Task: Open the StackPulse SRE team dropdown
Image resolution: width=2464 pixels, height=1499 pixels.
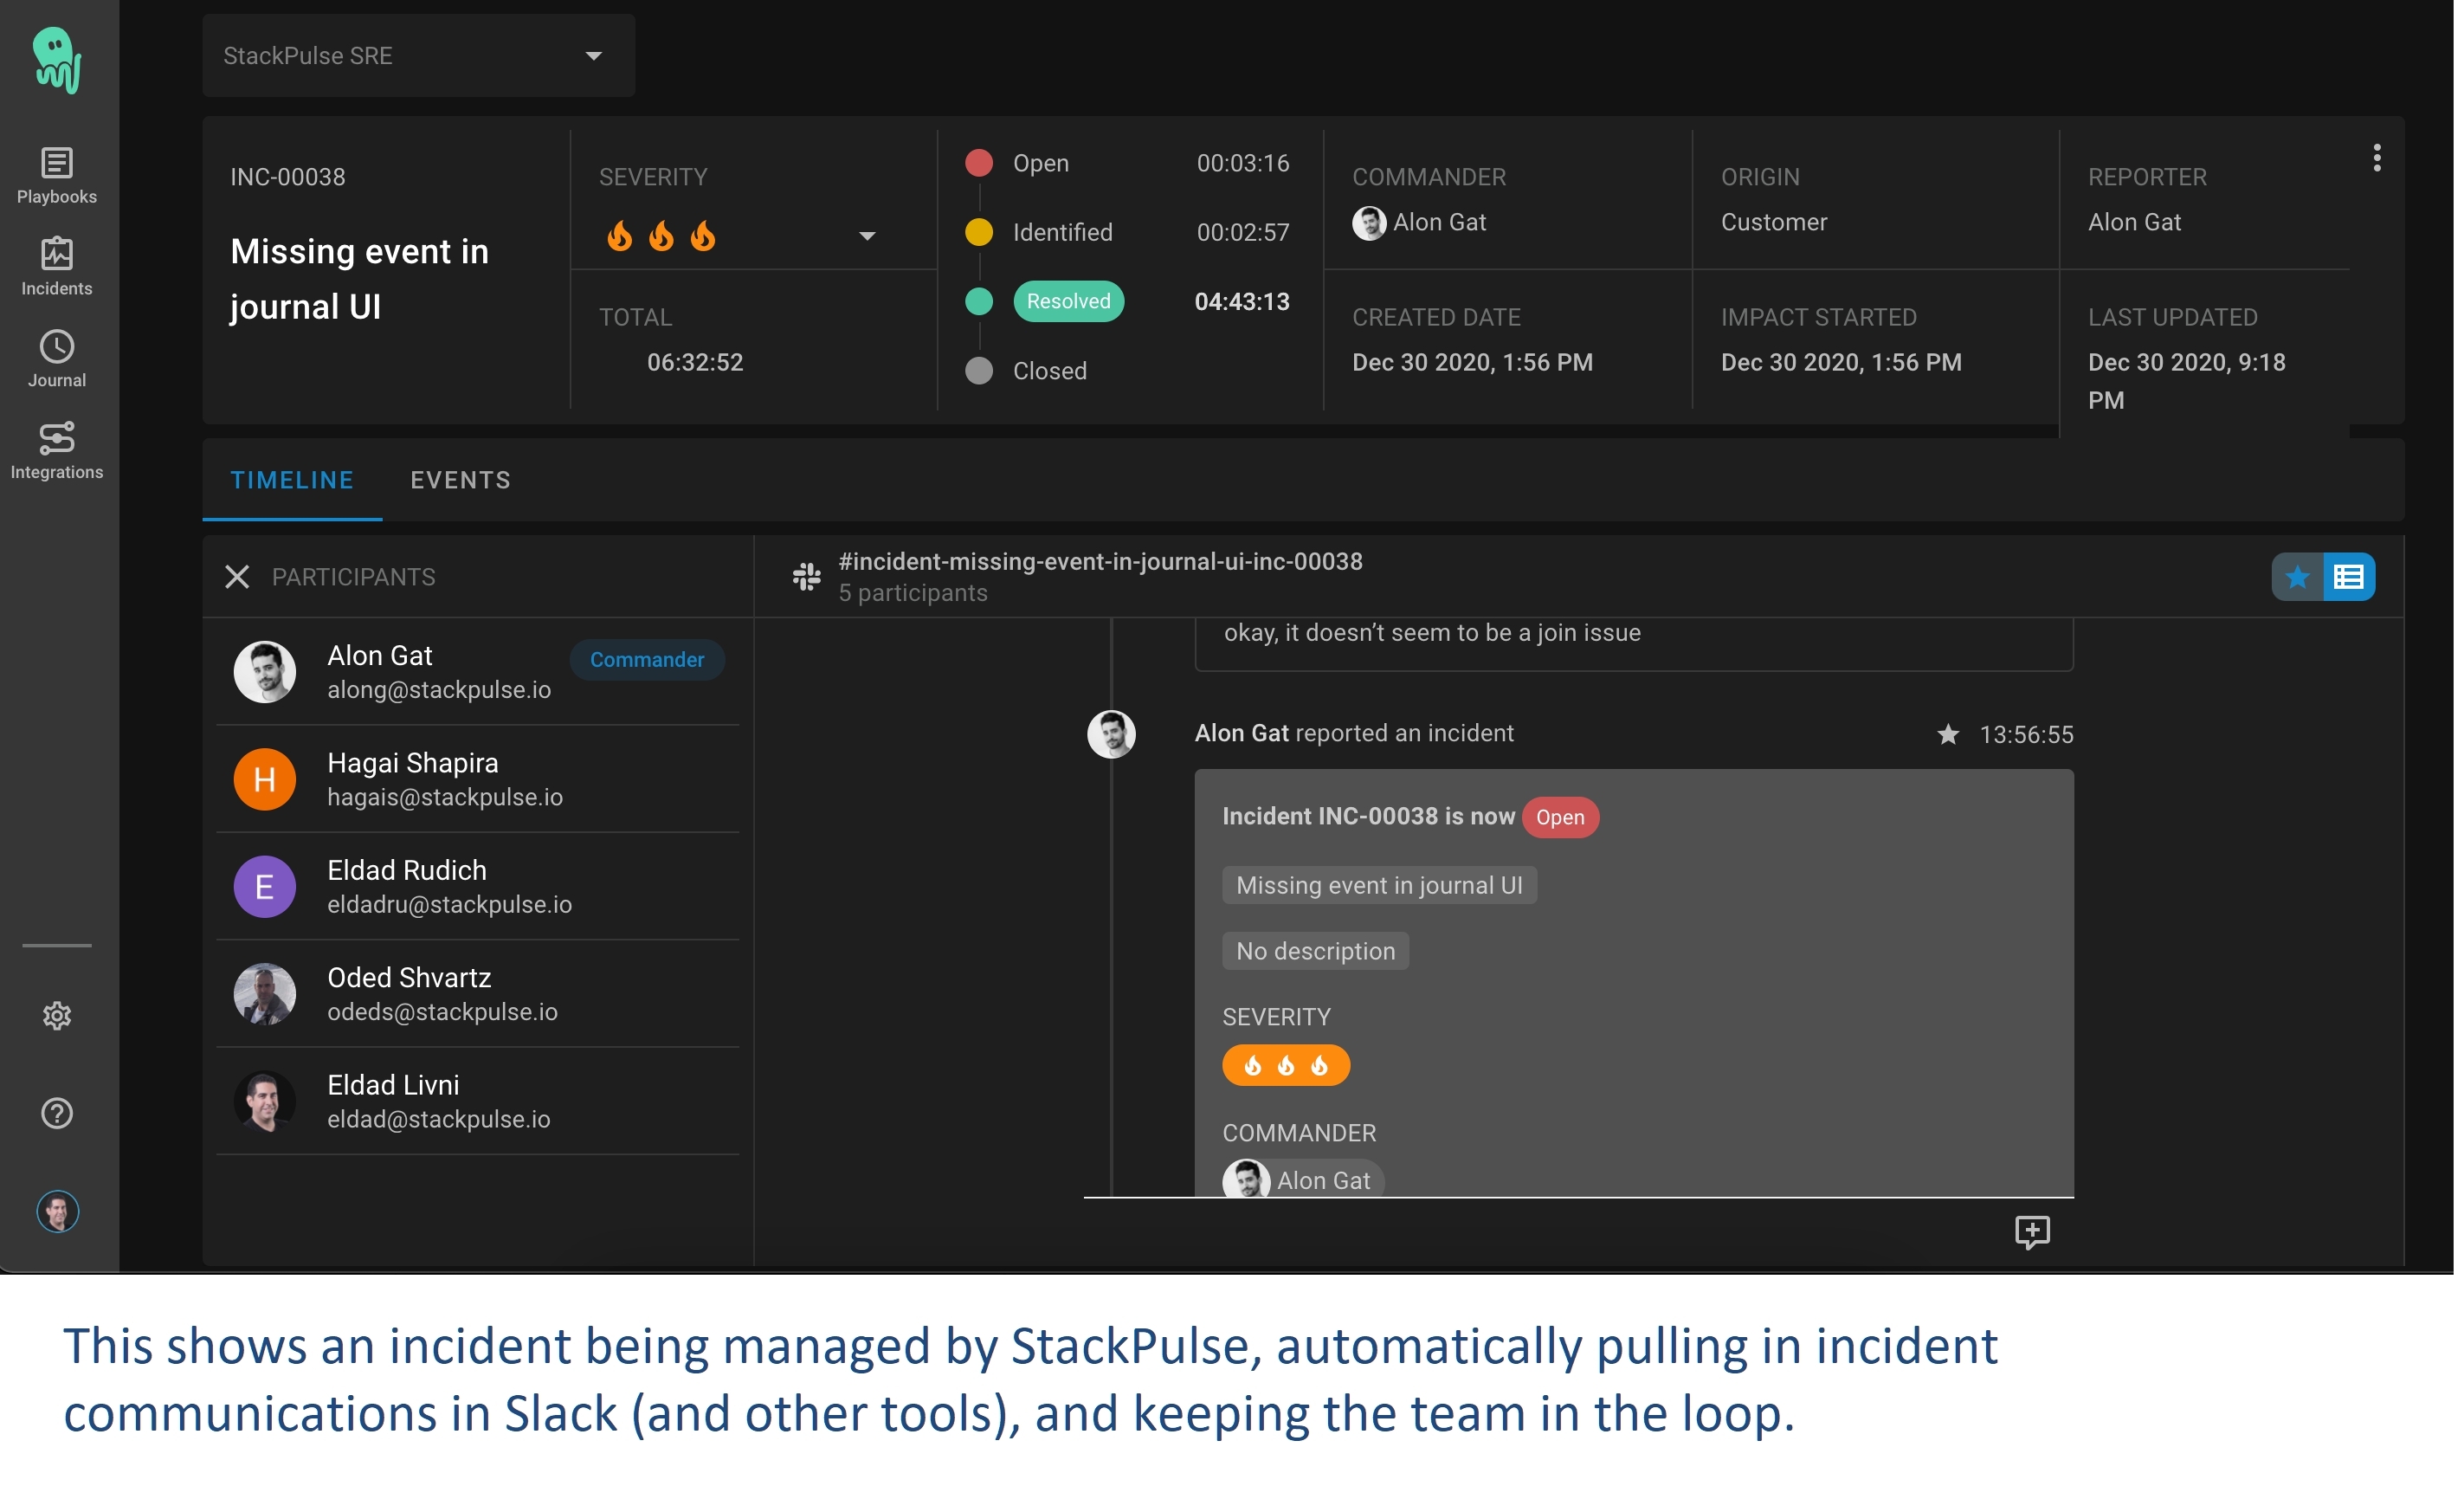Action: (419, 56)
